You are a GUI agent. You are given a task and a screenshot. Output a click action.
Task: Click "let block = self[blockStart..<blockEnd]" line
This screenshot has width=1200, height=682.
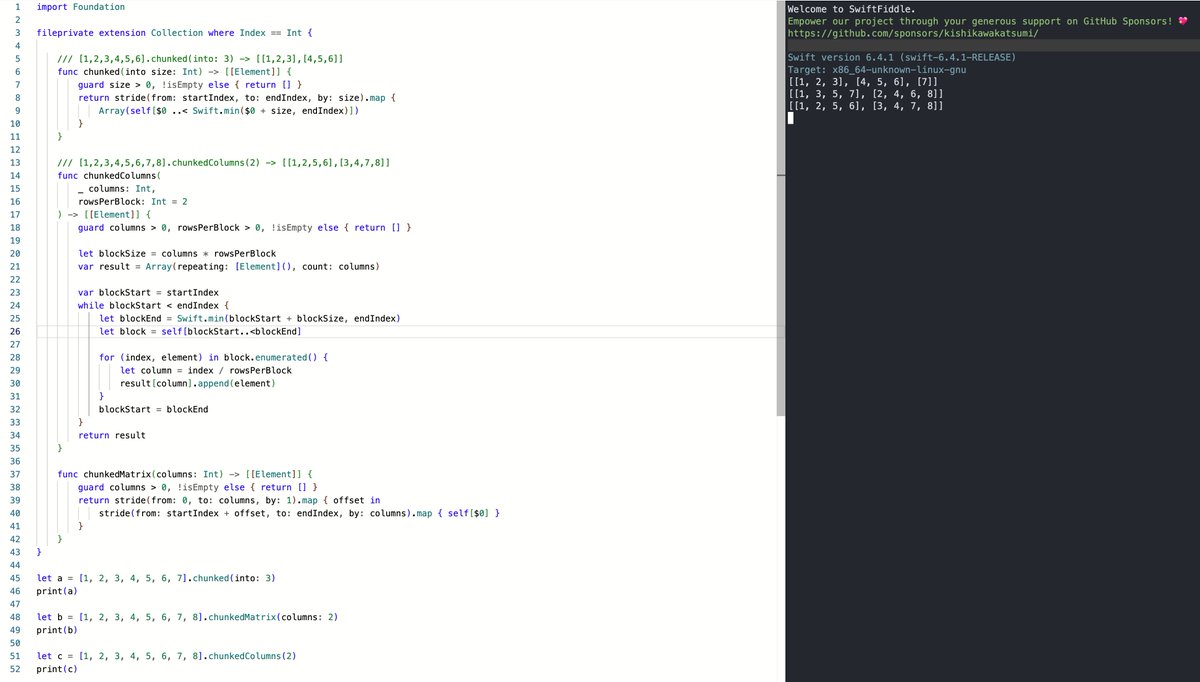(x=200, y=332)
